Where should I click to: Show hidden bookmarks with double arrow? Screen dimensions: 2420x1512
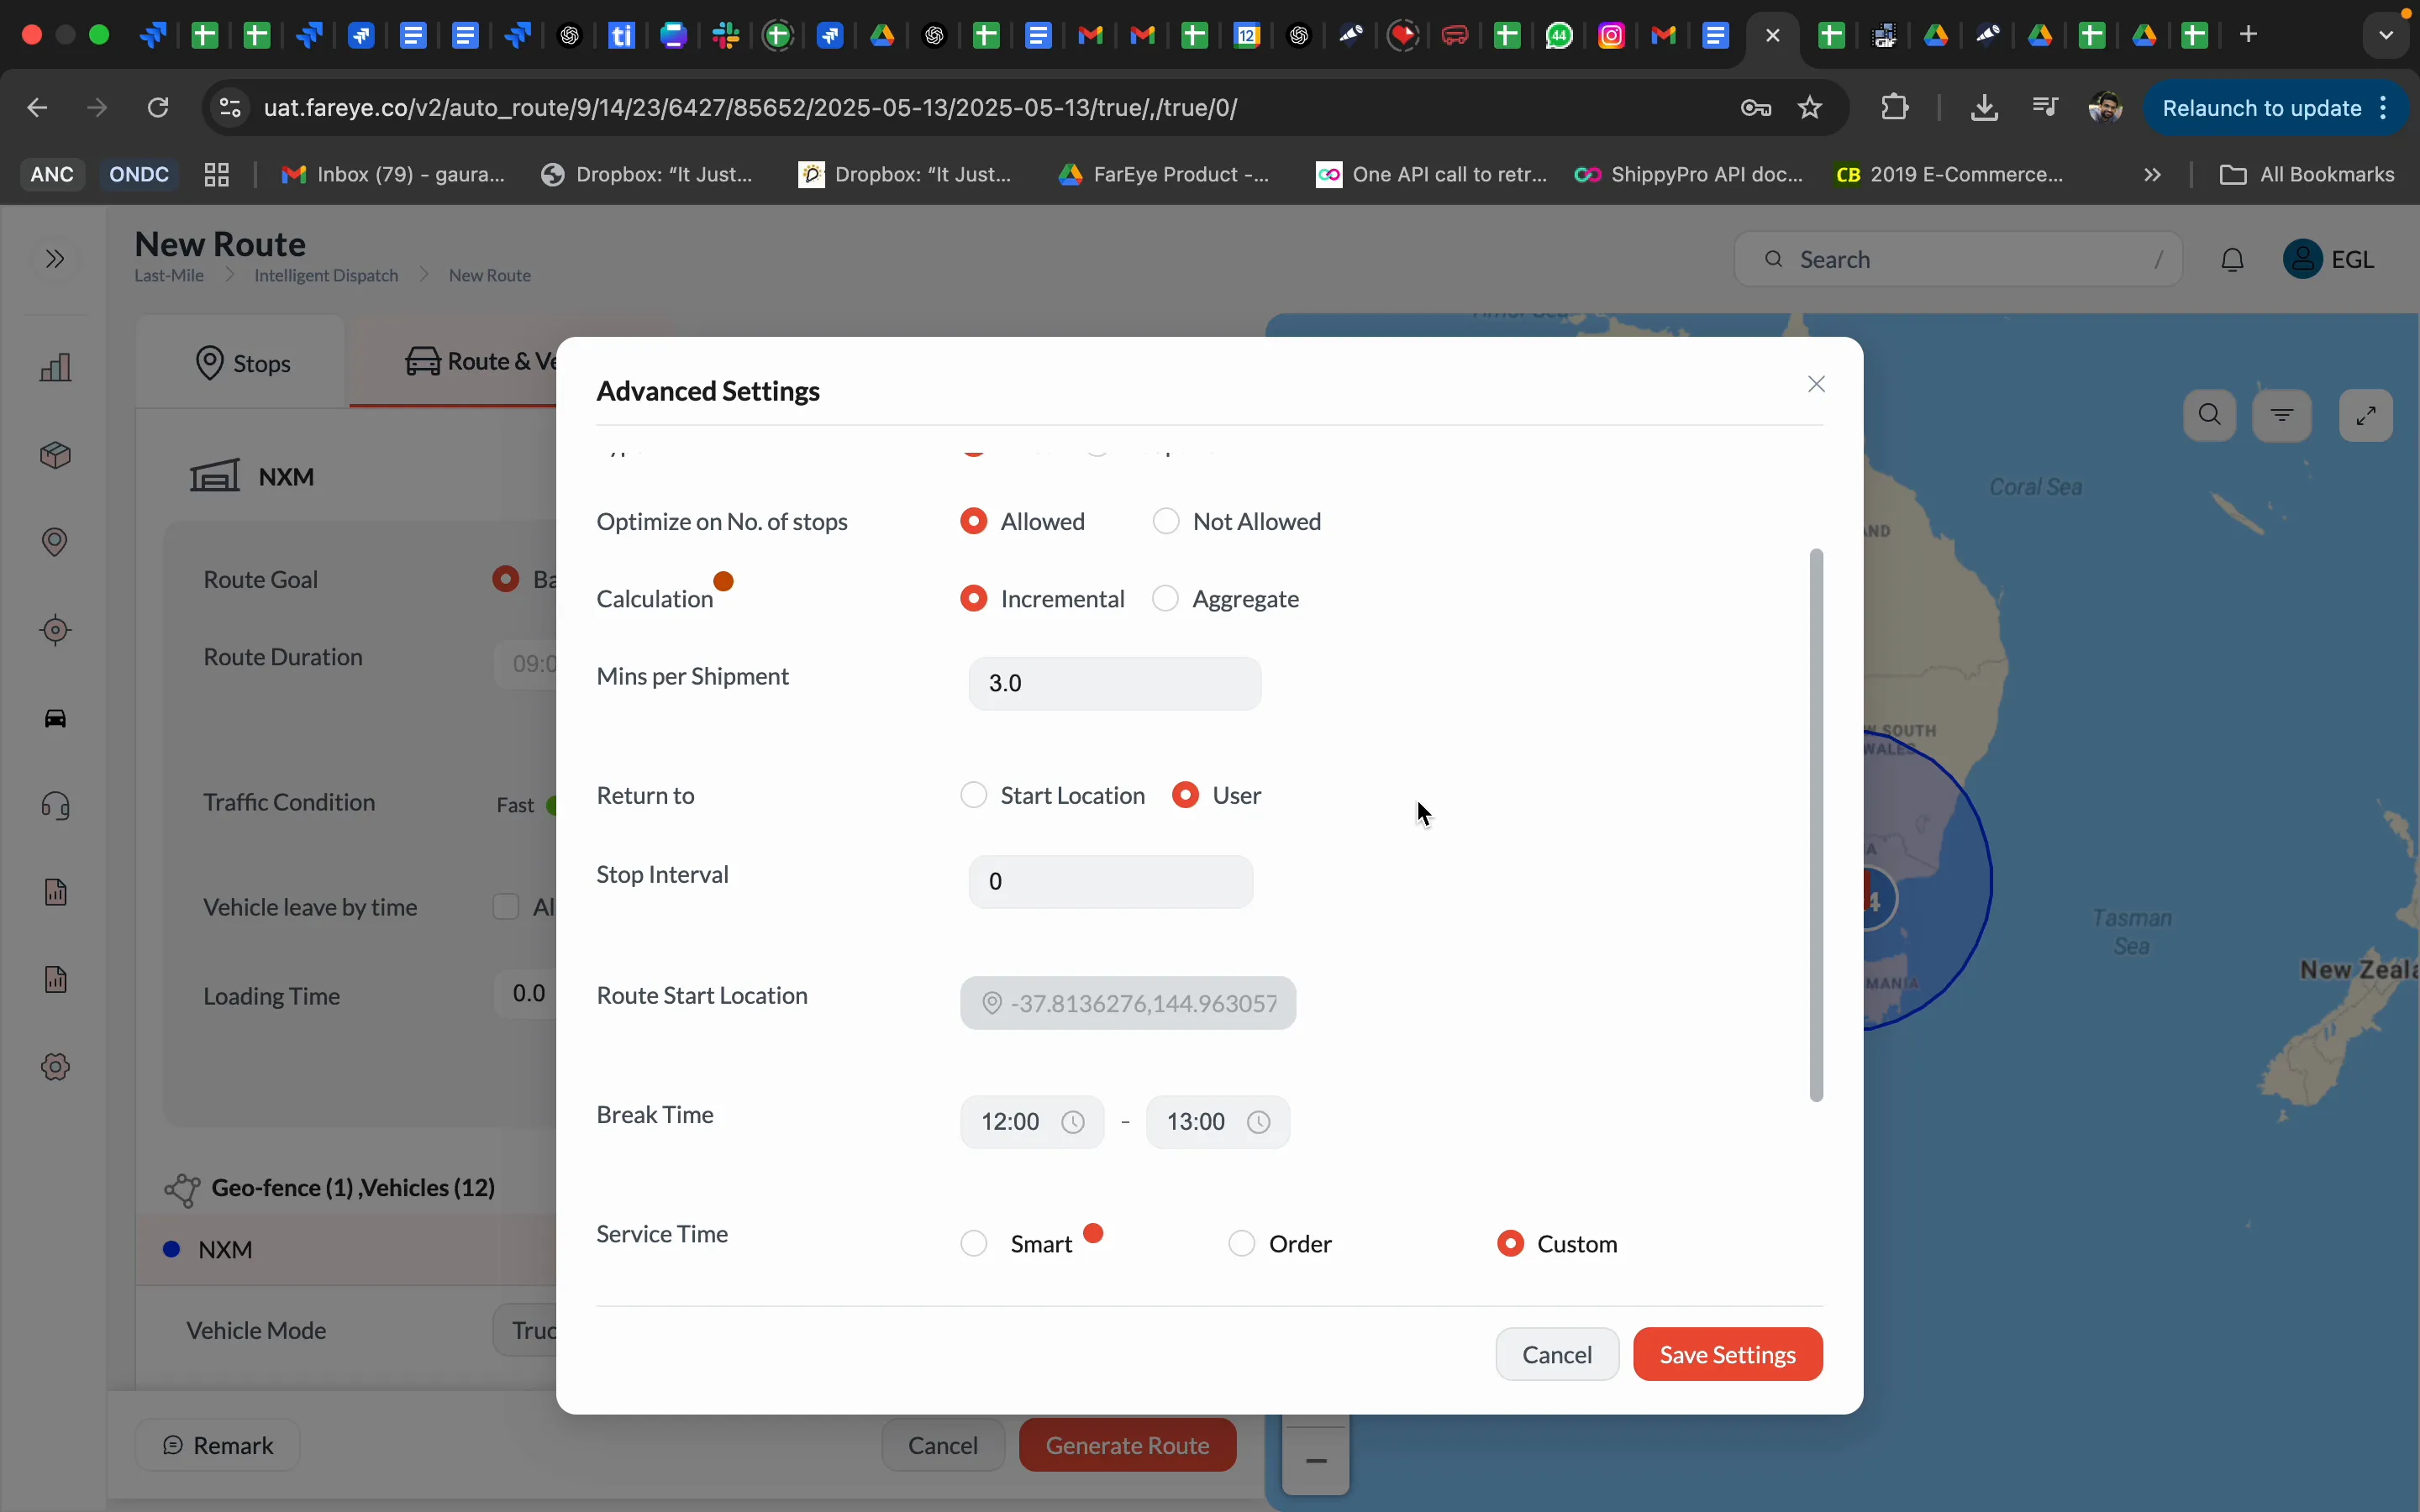coord(2153,175)
